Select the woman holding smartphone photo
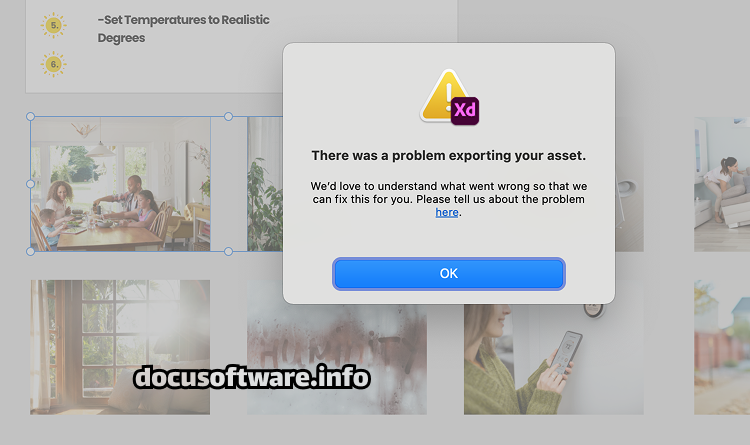750x445 pixels. (553, 359)
